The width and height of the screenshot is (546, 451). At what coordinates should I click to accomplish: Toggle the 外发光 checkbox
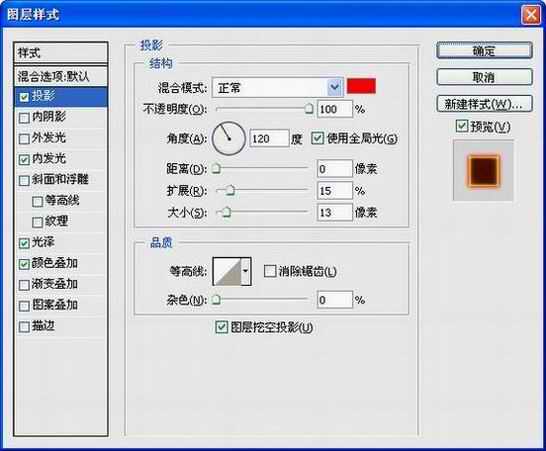(x=24, y=139)
